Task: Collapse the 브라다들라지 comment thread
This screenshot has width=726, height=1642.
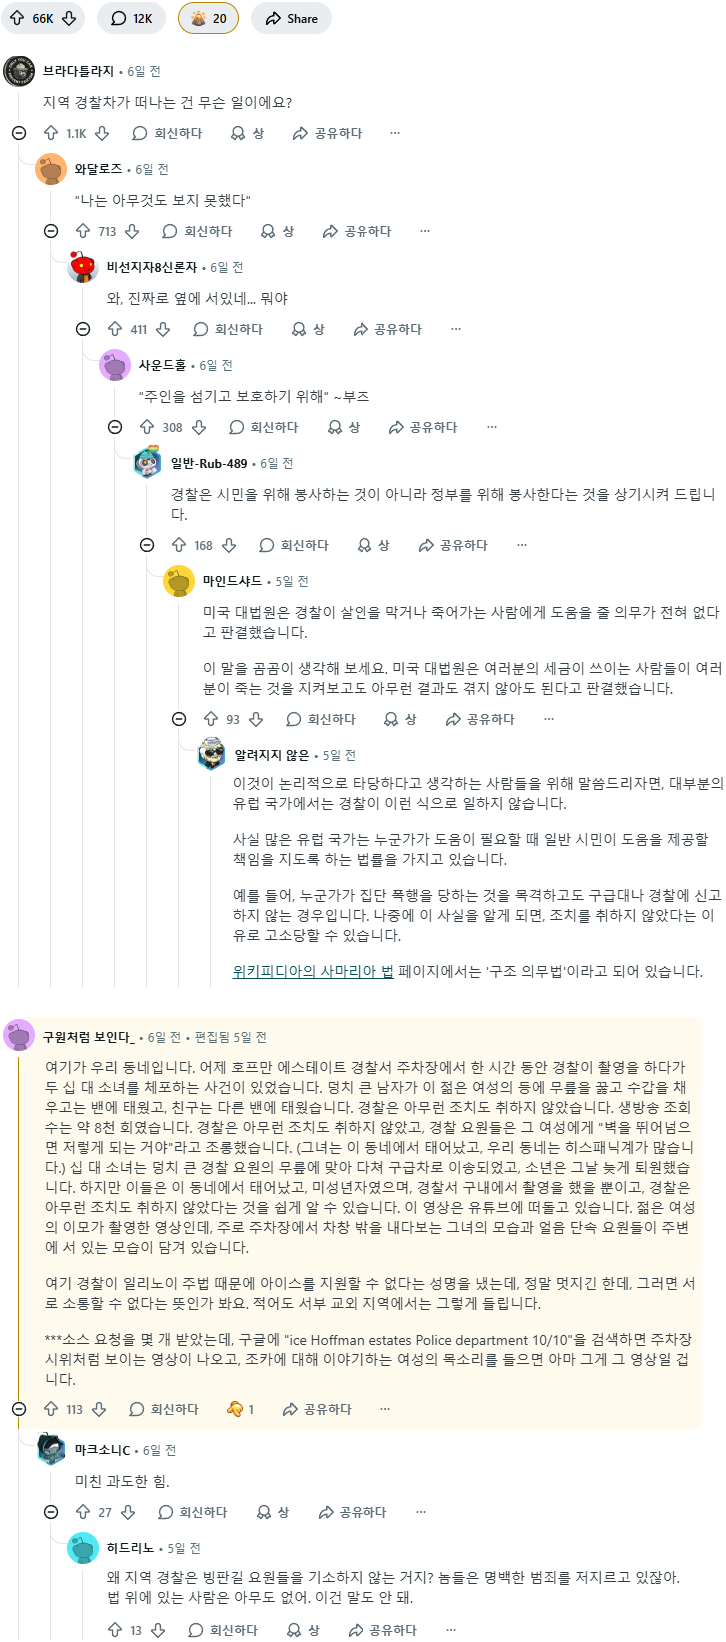Action: (x=19, y=133)
